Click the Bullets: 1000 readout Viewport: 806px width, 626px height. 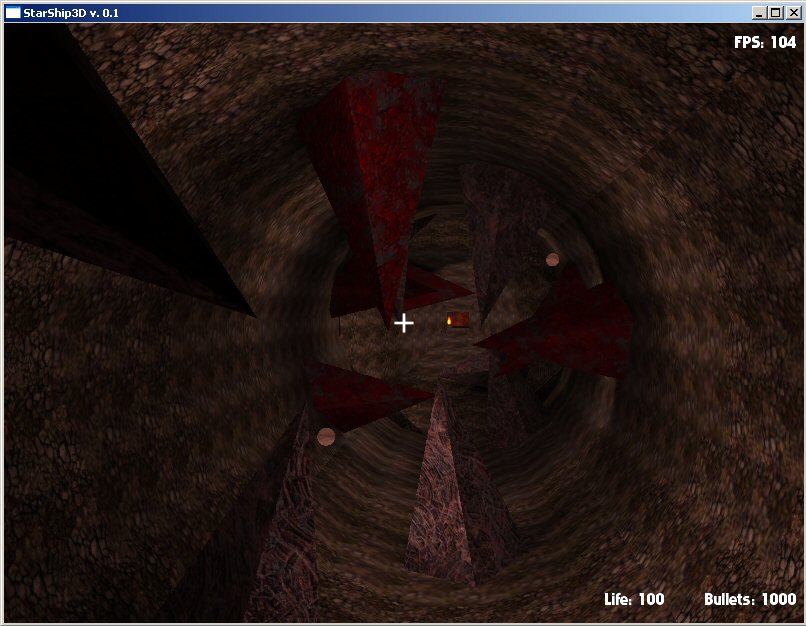(x=750, y=599)
